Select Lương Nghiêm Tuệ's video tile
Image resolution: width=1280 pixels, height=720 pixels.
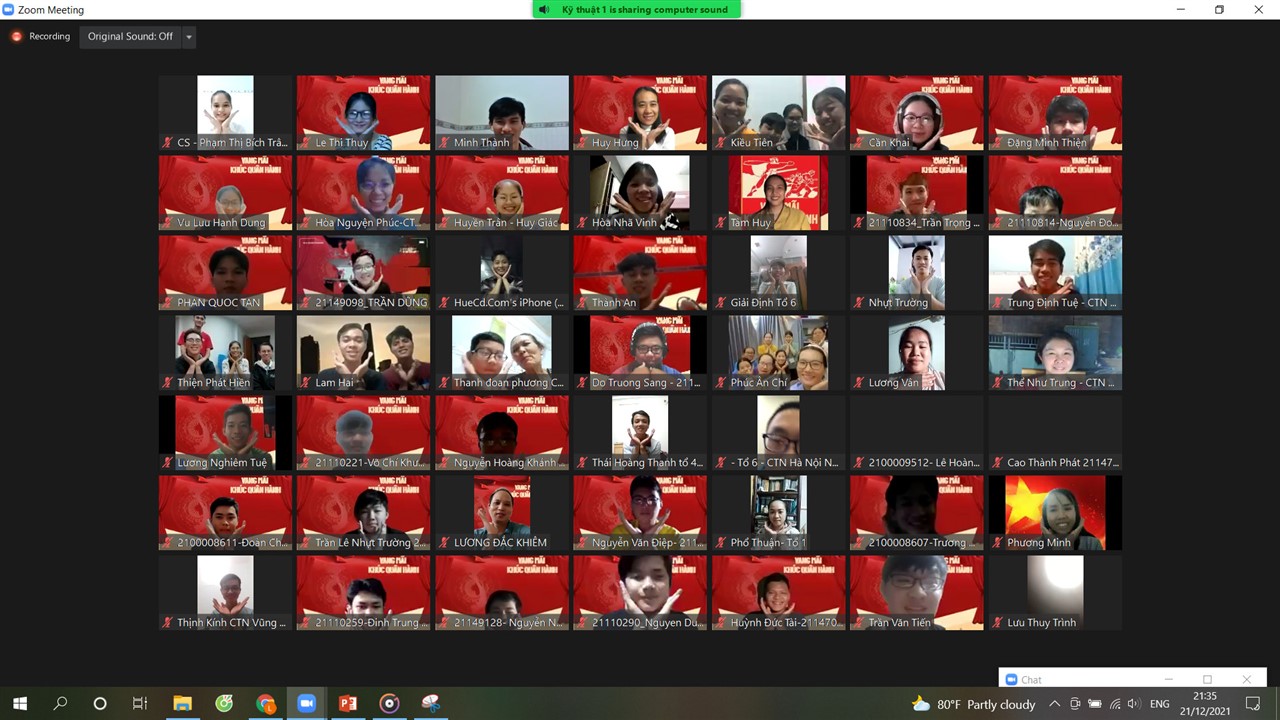point(225,433)
